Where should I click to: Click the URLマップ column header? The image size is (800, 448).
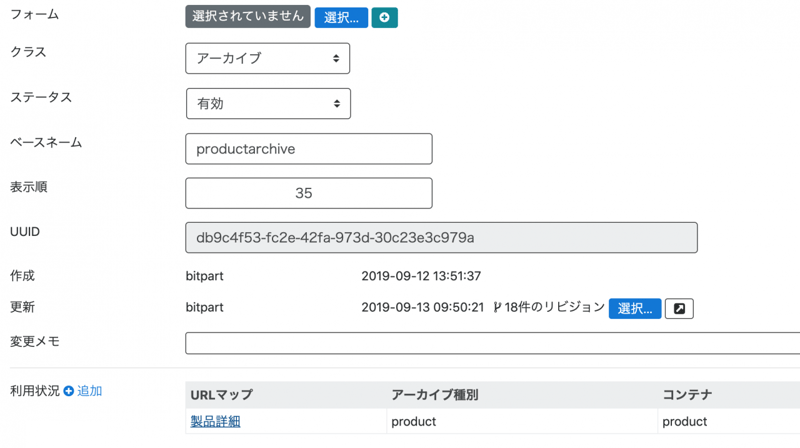[222, 395]
